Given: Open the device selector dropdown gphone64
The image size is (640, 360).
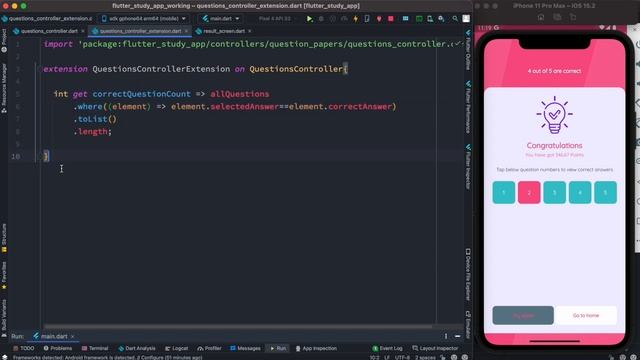Looking at the screenshot, I should [x=143, y=19].
